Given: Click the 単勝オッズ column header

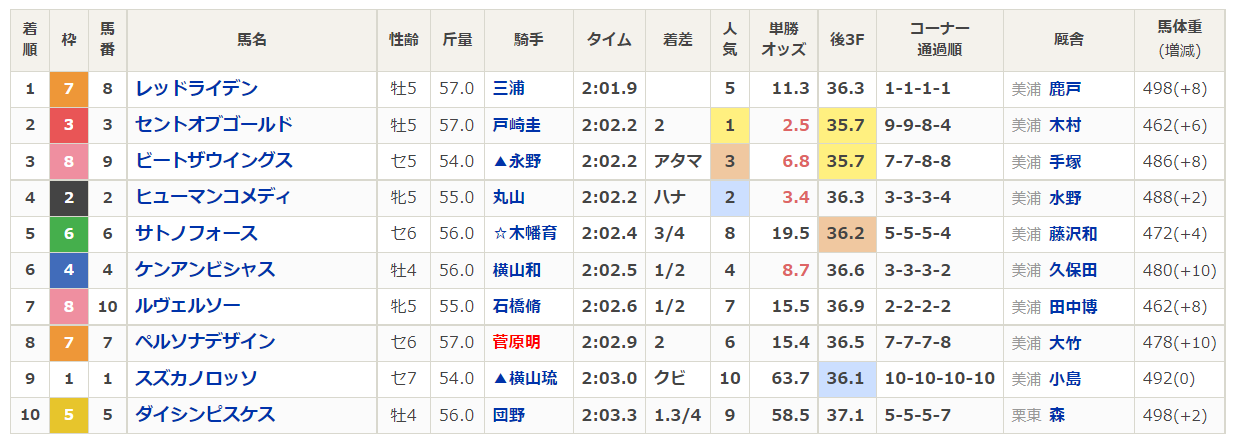Looking at the screenshot, I should click(x=784, y=40).
